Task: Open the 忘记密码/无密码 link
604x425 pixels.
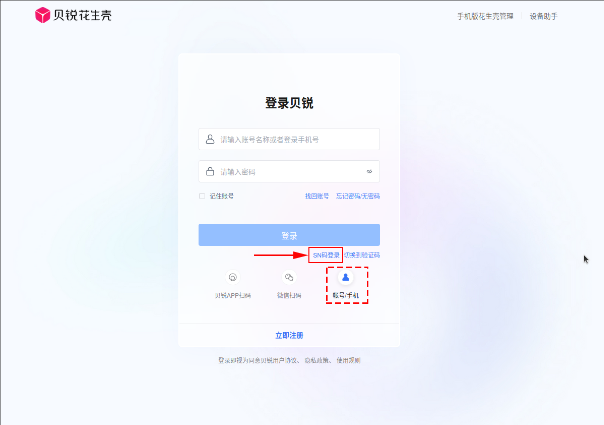Action: tap(358, 196)
